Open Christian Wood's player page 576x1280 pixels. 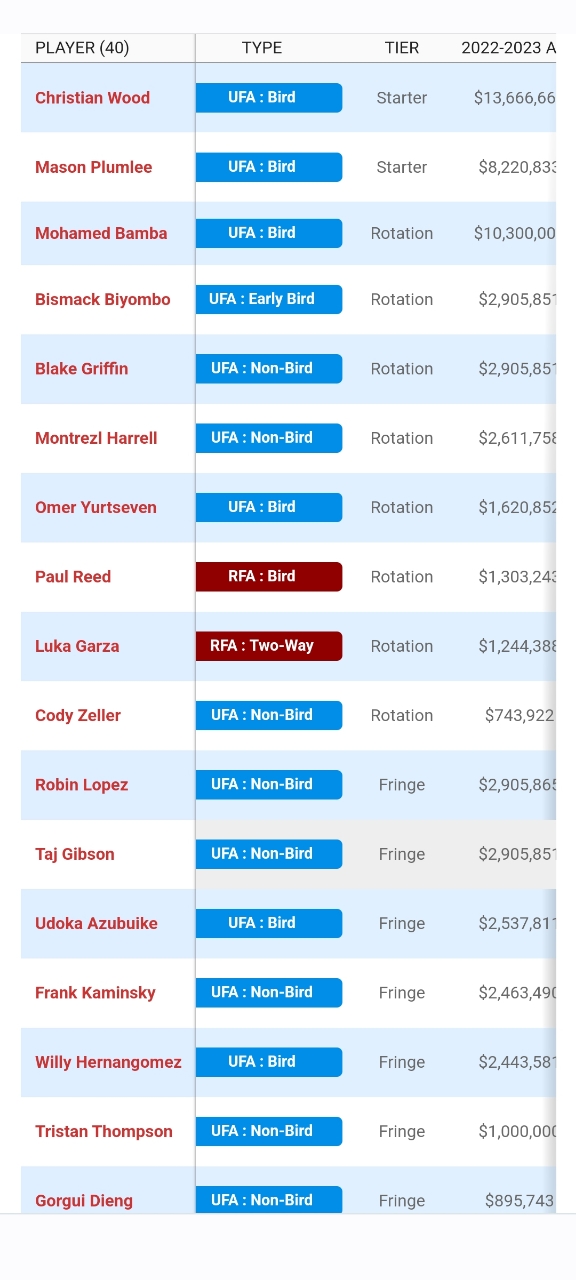92,98
